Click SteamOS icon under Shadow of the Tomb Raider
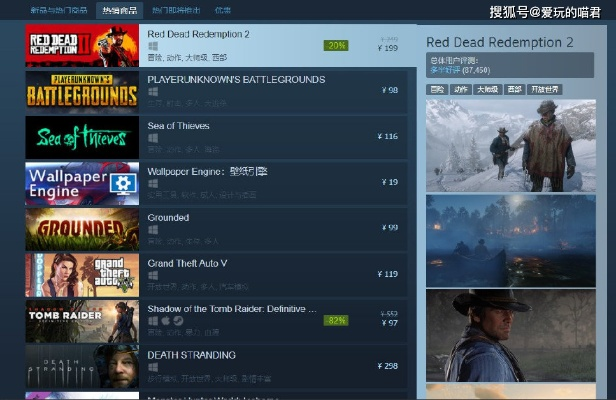This screenshot has height=400, width=616. 178,321
